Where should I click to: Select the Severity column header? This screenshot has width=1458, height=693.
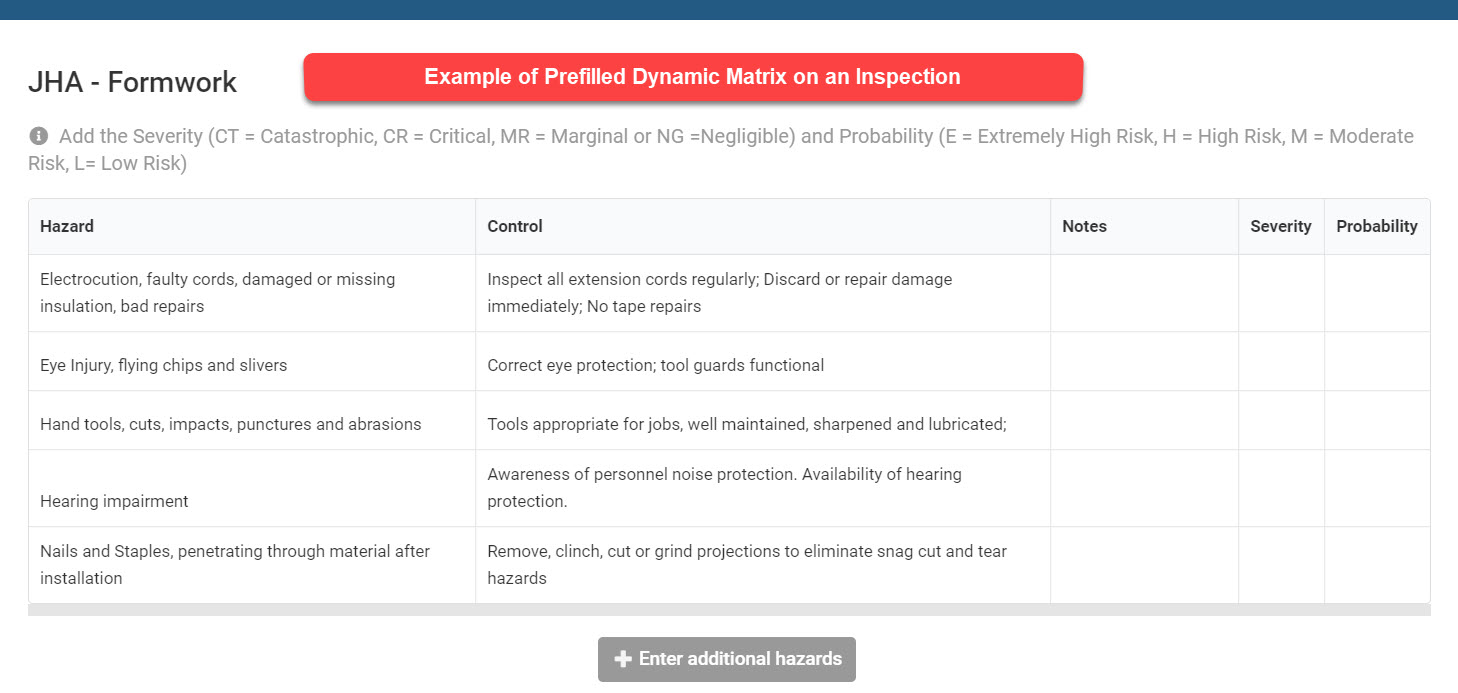pyautogui.click(x=1282, y=227)
